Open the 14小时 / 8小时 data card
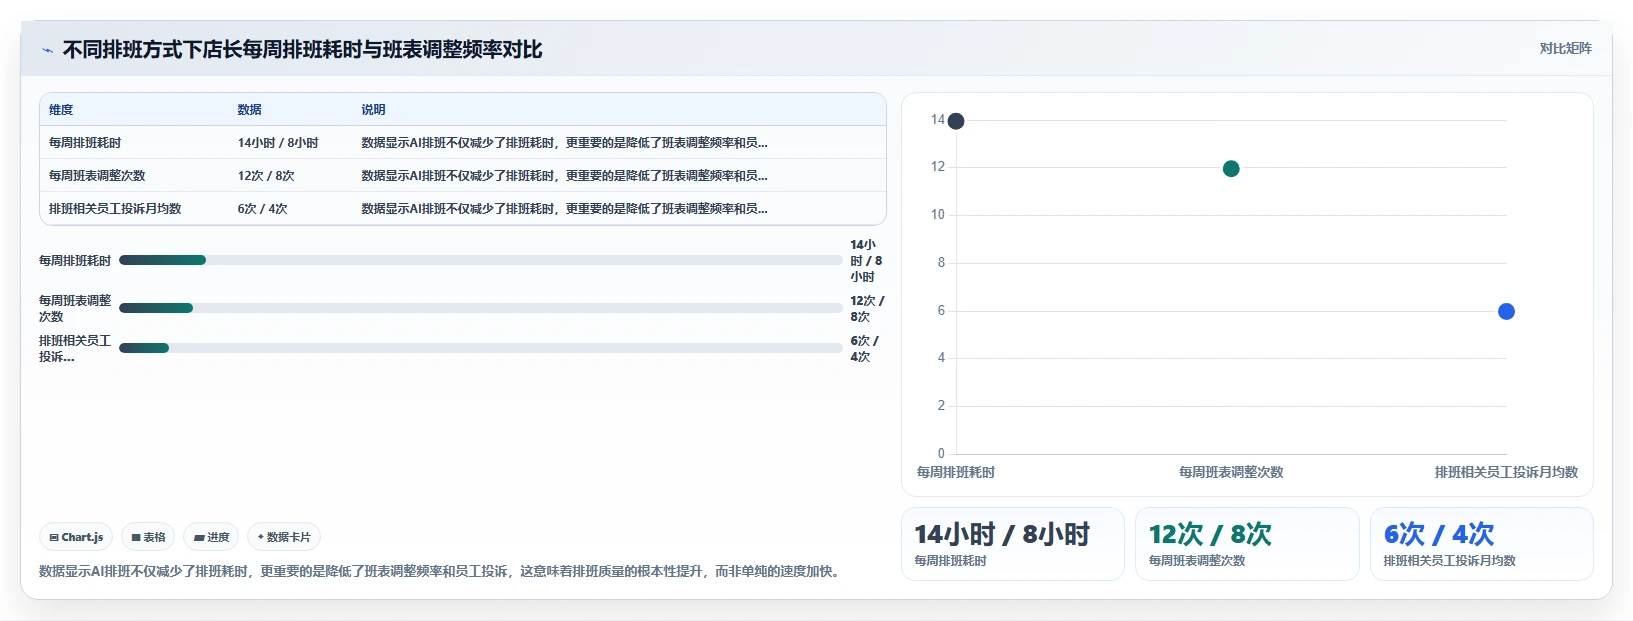The height and width of the screenshot is (621, 1633). (1013, 544)
